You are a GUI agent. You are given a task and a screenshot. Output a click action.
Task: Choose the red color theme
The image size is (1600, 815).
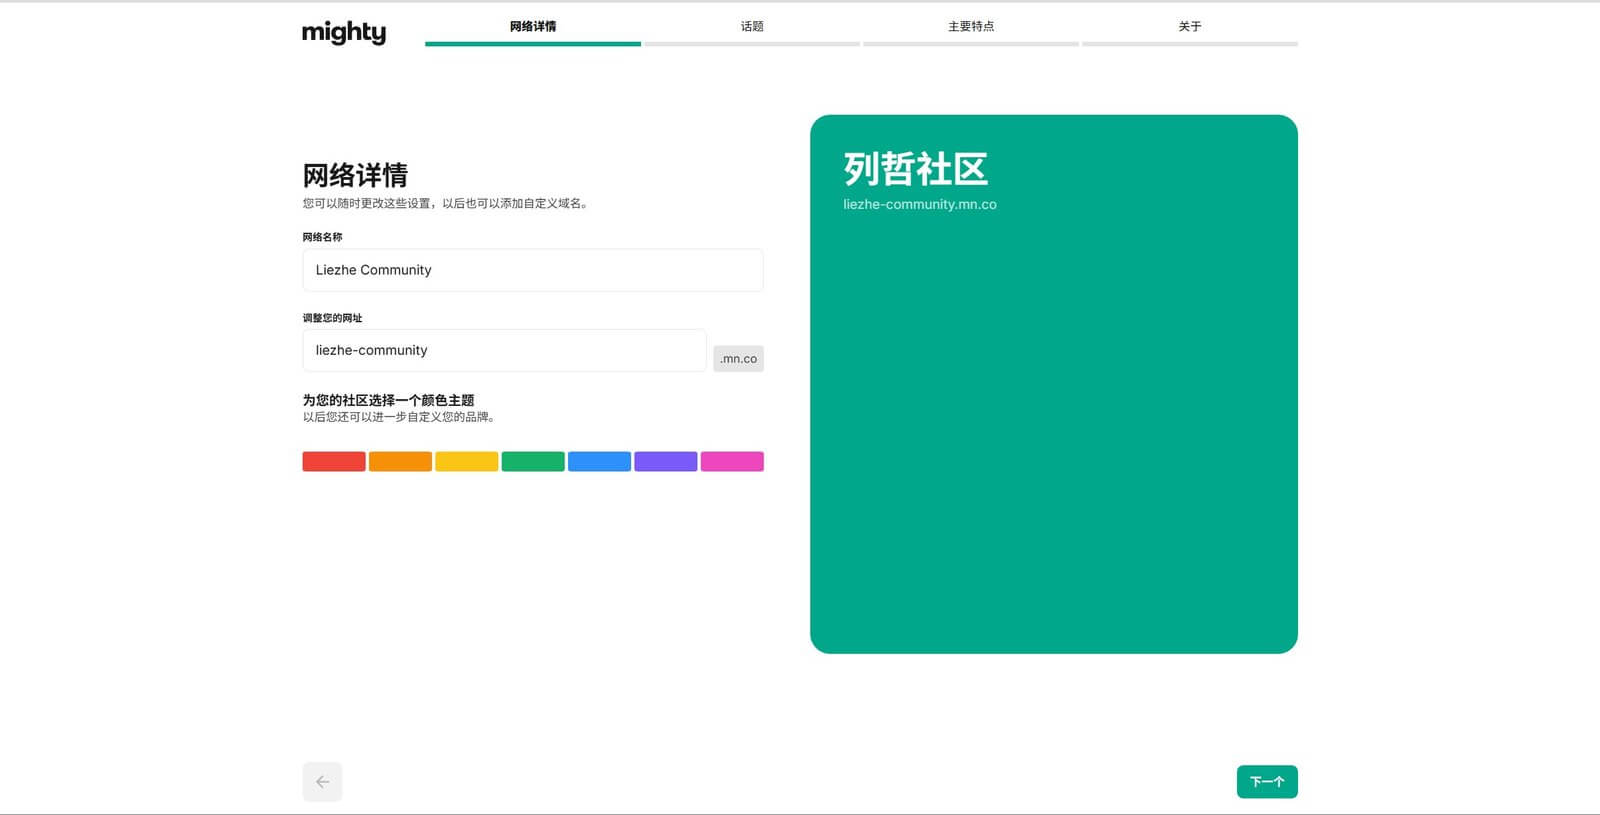[x=334, y=461]
